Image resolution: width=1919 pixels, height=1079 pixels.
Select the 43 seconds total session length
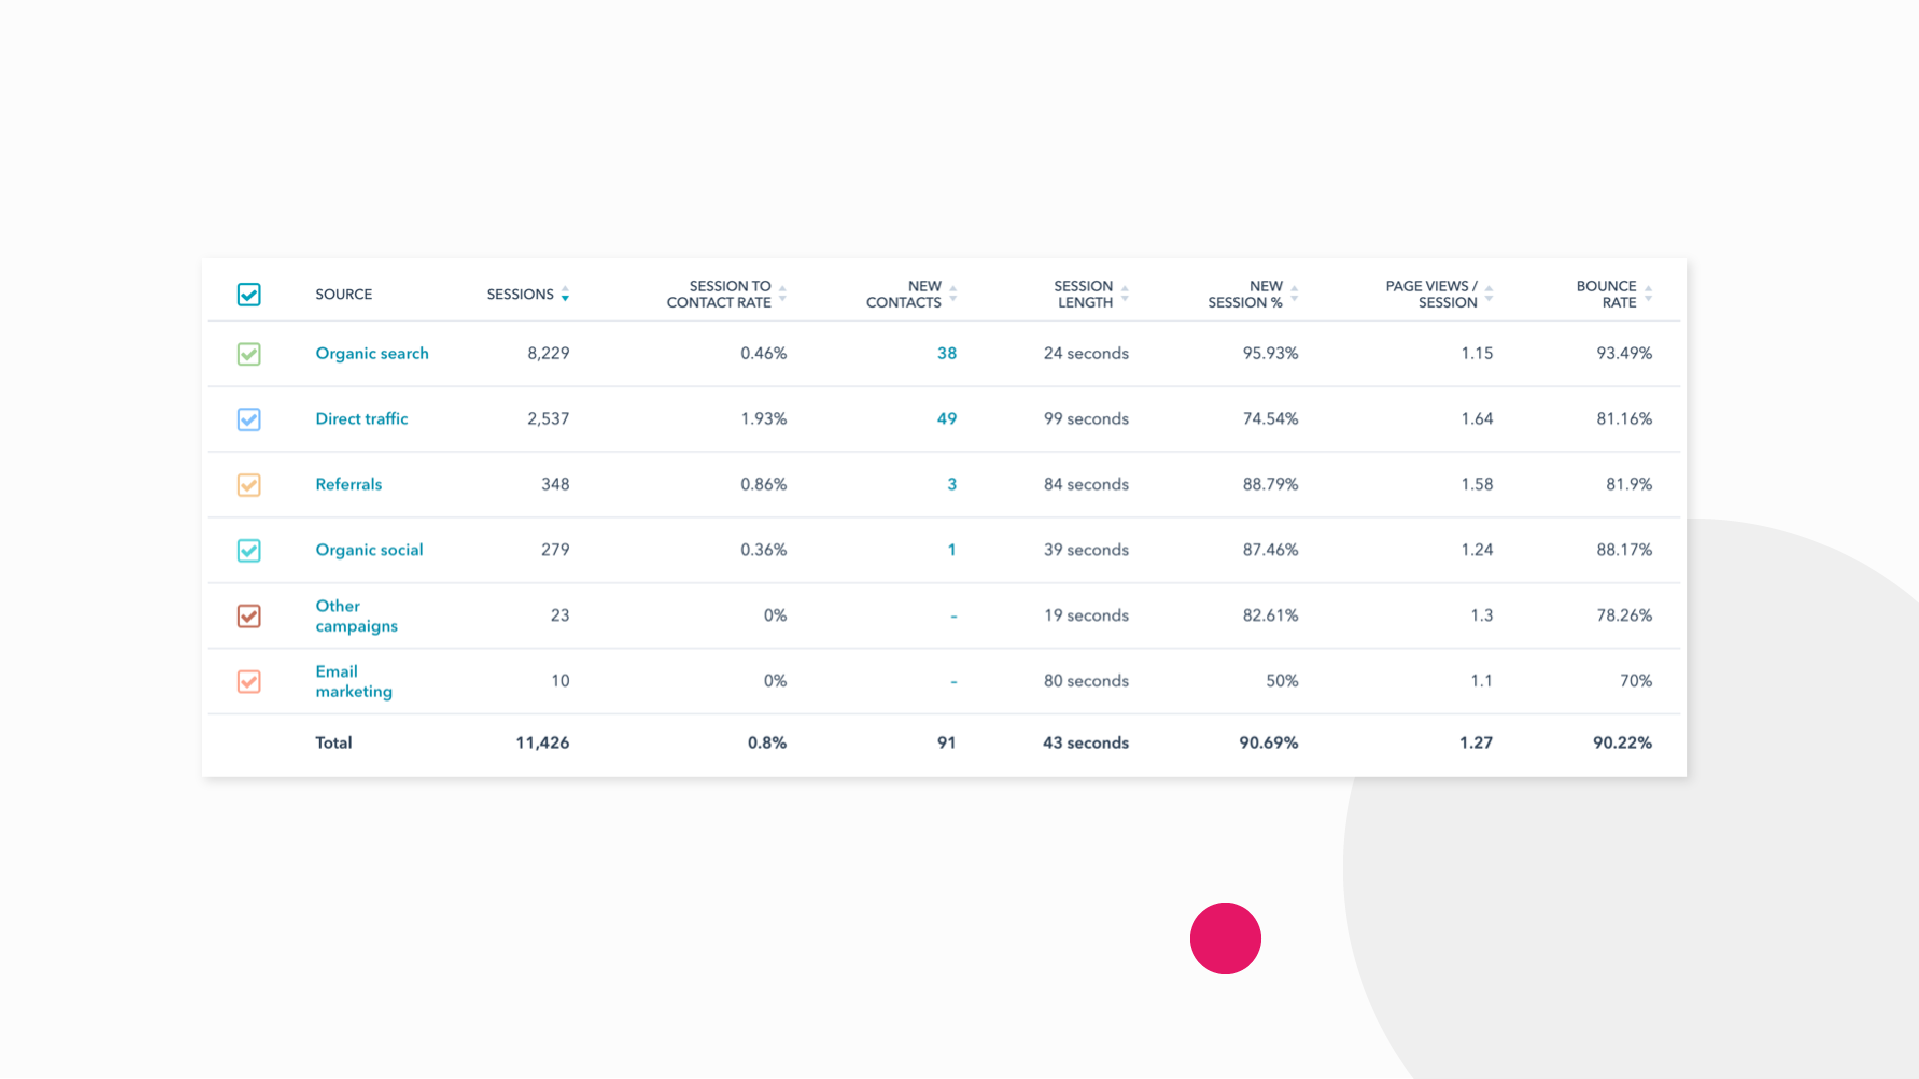(x=1086, y=743)
